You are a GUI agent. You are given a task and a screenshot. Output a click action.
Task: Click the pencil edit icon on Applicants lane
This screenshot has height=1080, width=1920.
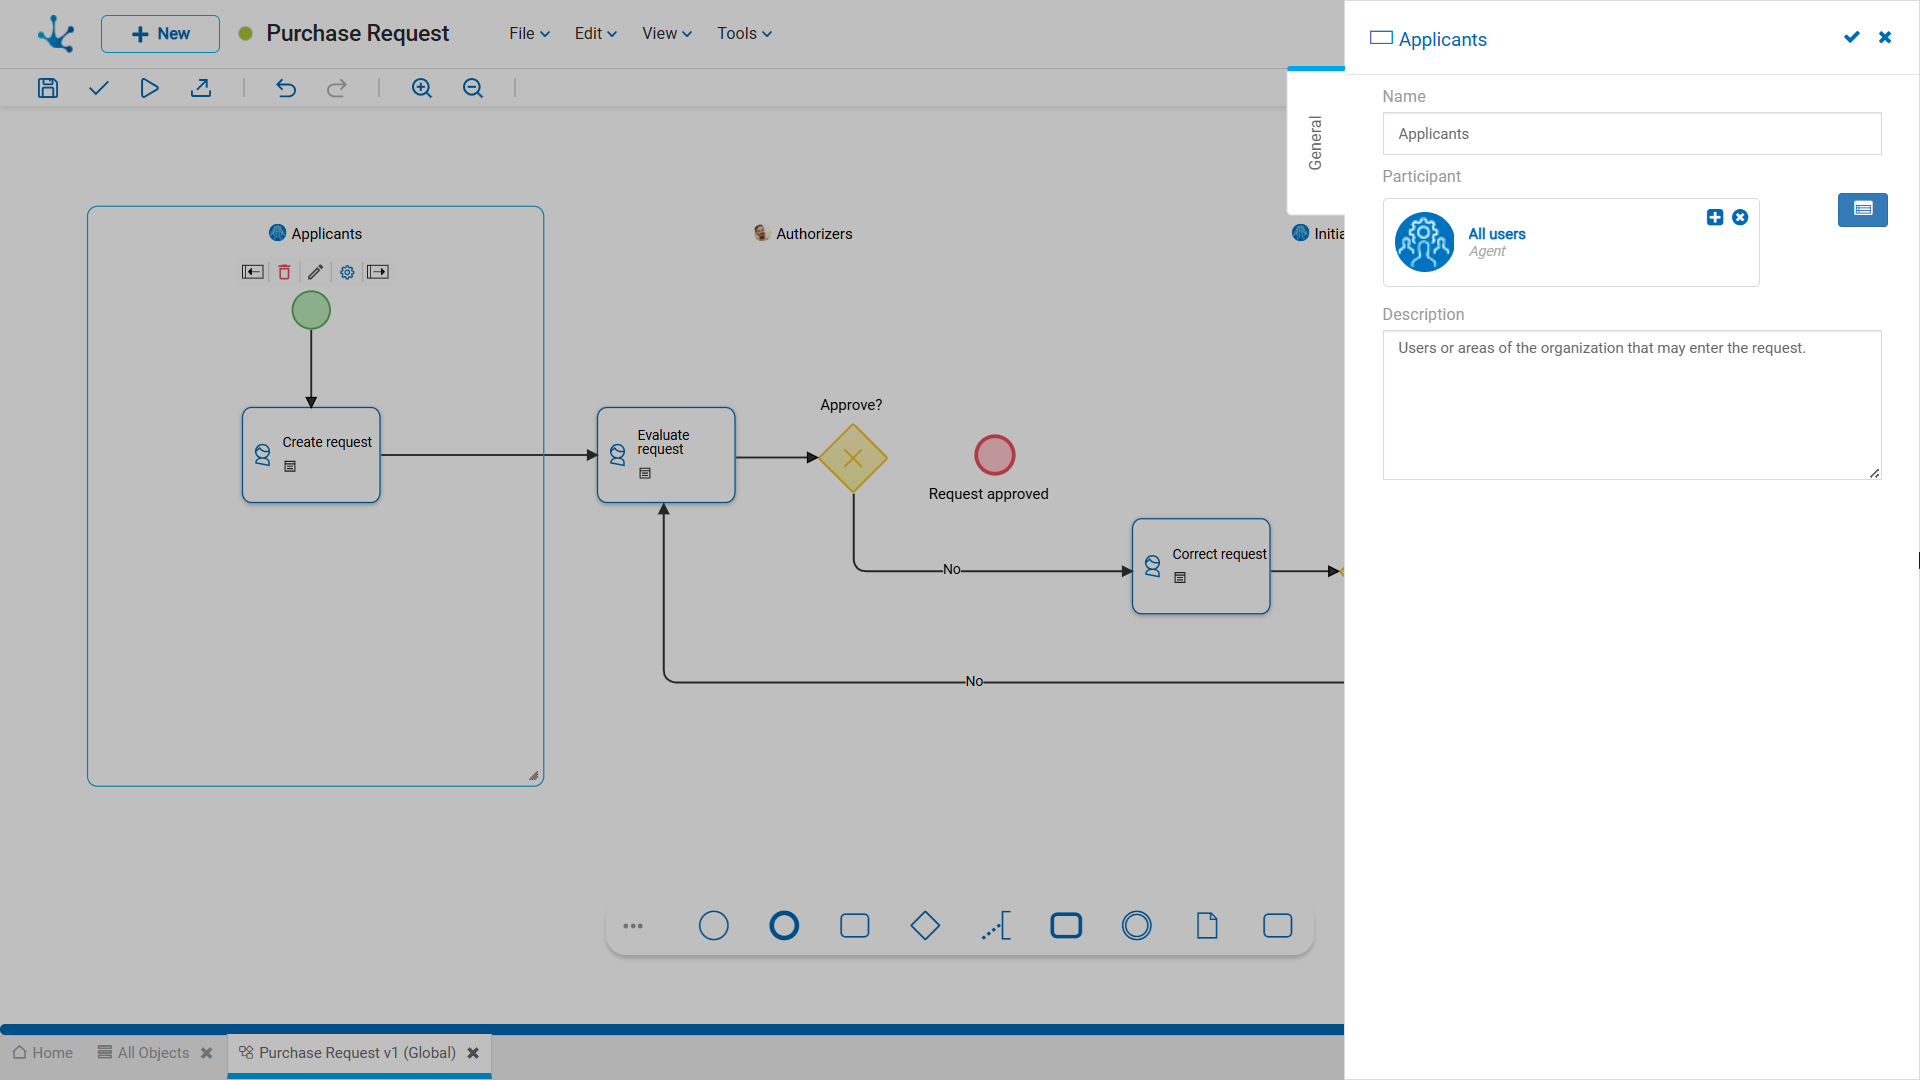click(x=315, y=272)
